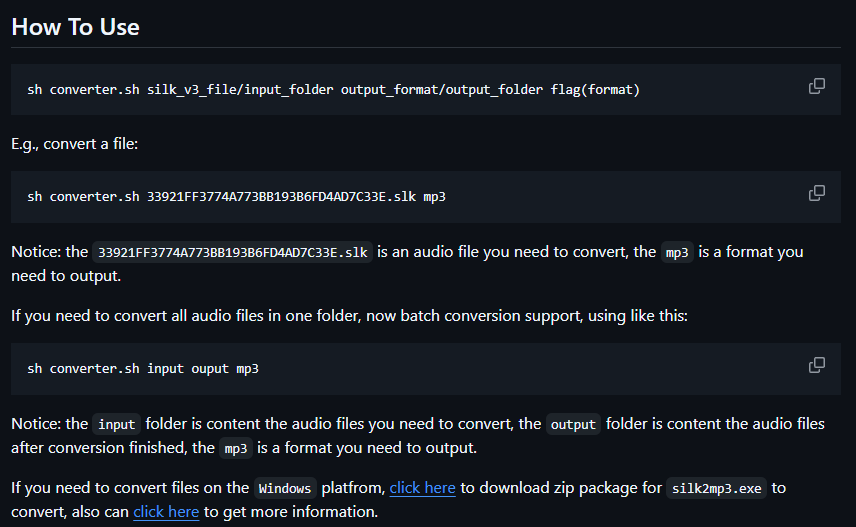Image resolution: width=856 pixels, height=527 pixels.
Task: Copy the converter.sh usage syntax command
Action: (x=817, y=86)
